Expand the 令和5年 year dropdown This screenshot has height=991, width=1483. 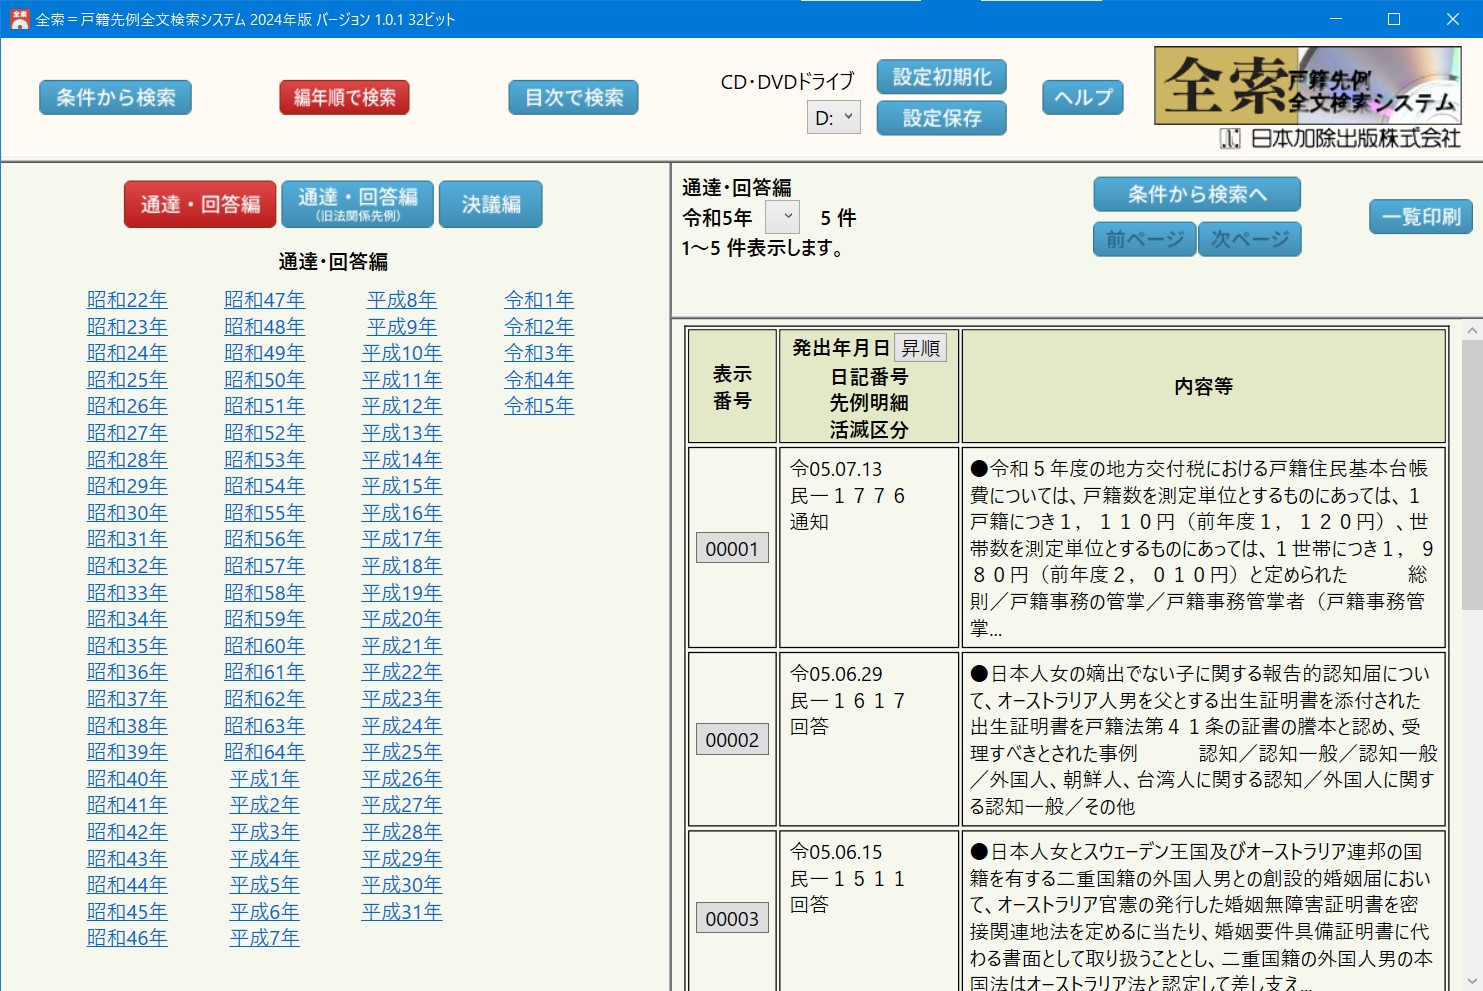pyautogui.click(x=782, y=218)
